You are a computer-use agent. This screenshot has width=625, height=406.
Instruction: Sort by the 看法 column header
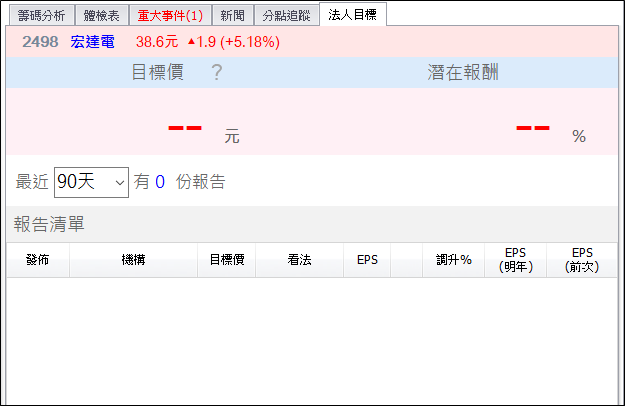tap(299, 260)
